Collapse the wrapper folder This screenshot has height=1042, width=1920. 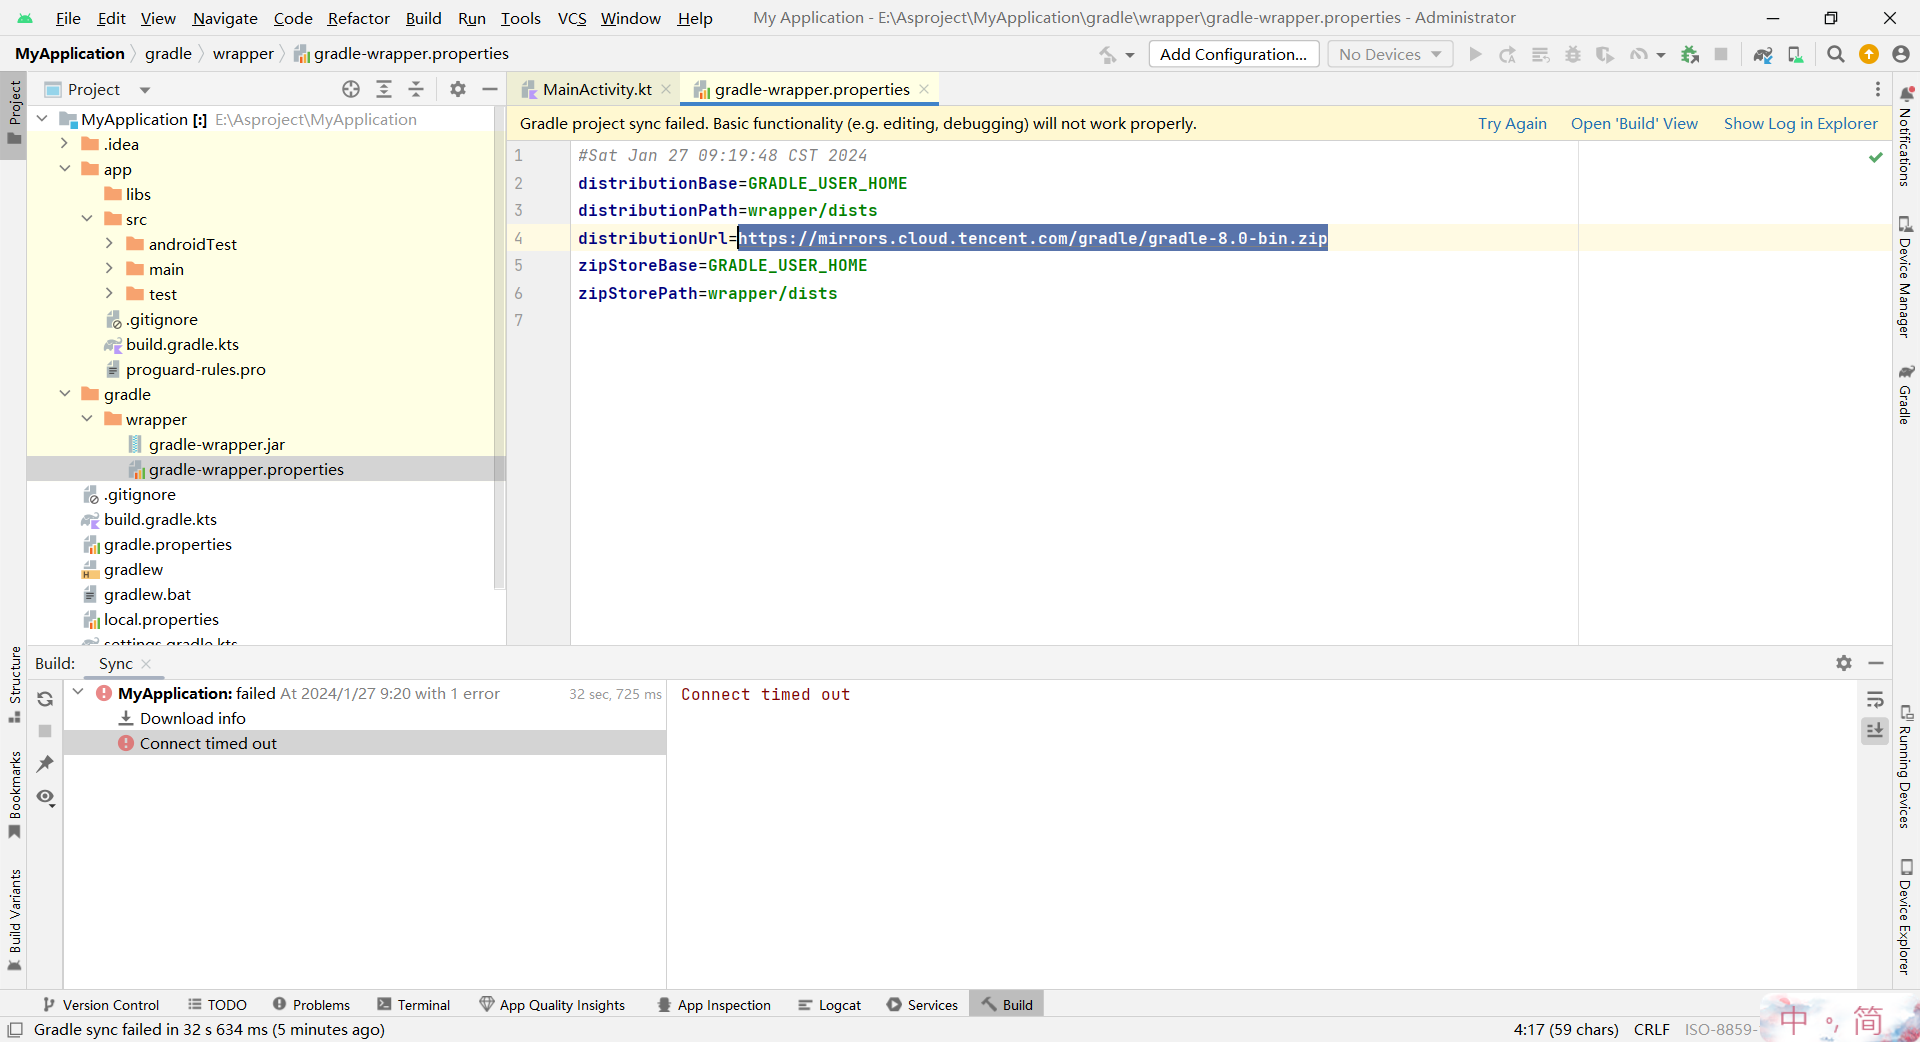click(x=87, y=419)
